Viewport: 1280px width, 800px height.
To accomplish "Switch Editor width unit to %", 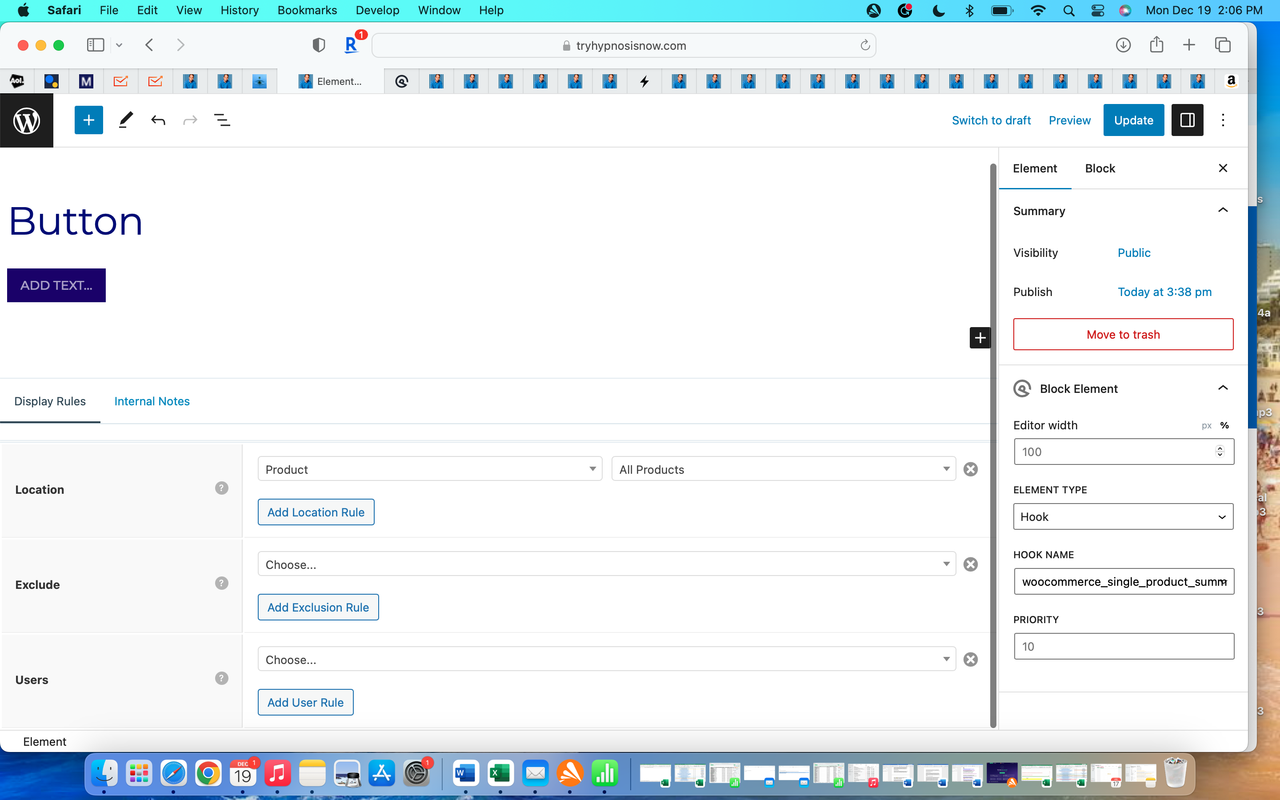I will click(x=1222, y=425).
